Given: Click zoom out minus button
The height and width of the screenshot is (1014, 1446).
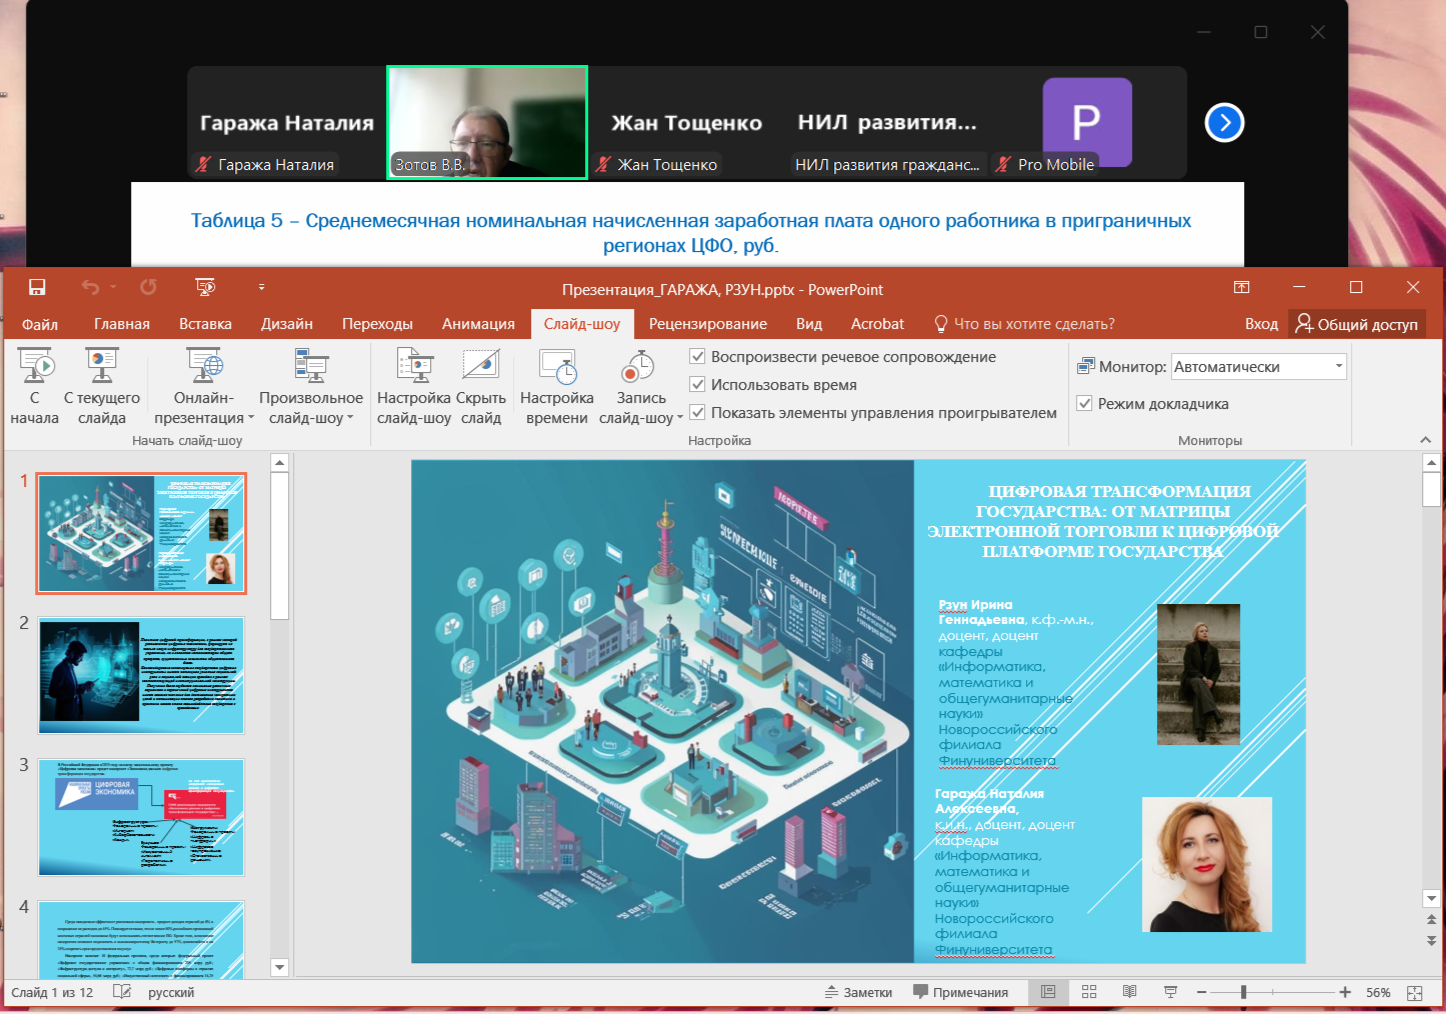Looking at the screenshot, I should (1201, 992).
